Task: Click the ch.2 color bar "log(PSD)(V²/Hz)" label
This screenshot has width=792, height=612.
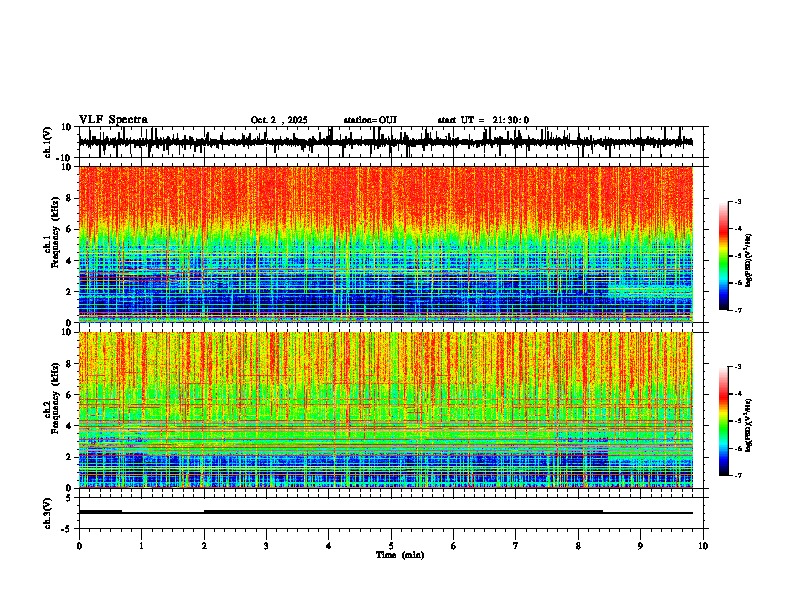Action: 749,424
